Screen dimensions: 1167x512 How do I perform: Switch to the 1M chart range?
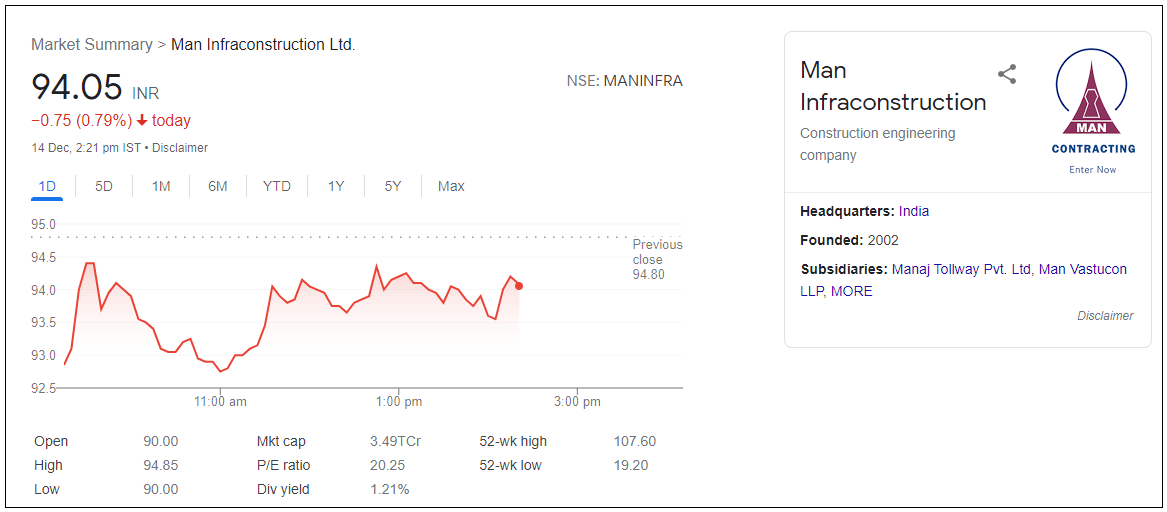pos(161,186)
